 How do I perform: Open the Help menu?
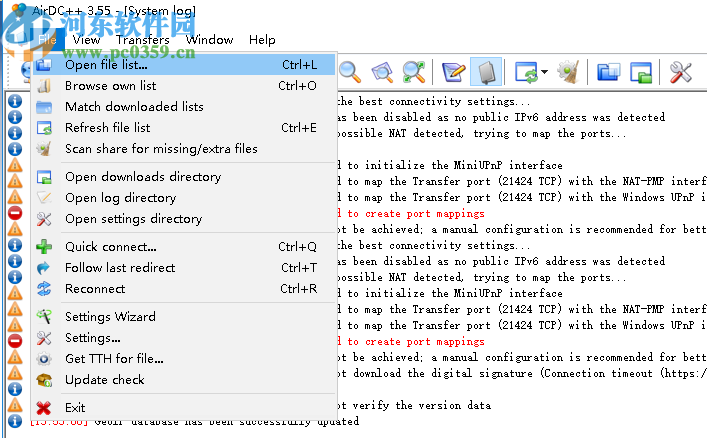click(262, 40)
